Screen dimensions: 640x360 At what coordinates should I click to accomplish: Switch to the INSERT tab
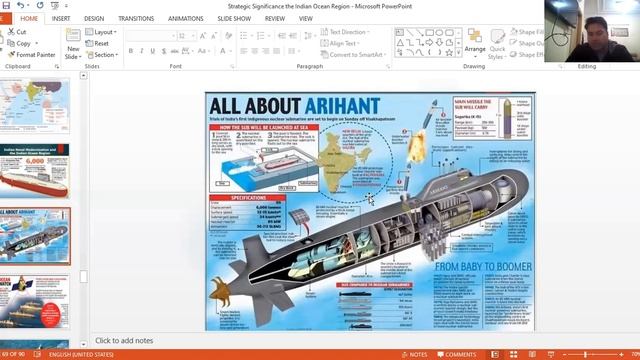click(x=61, y=18)
